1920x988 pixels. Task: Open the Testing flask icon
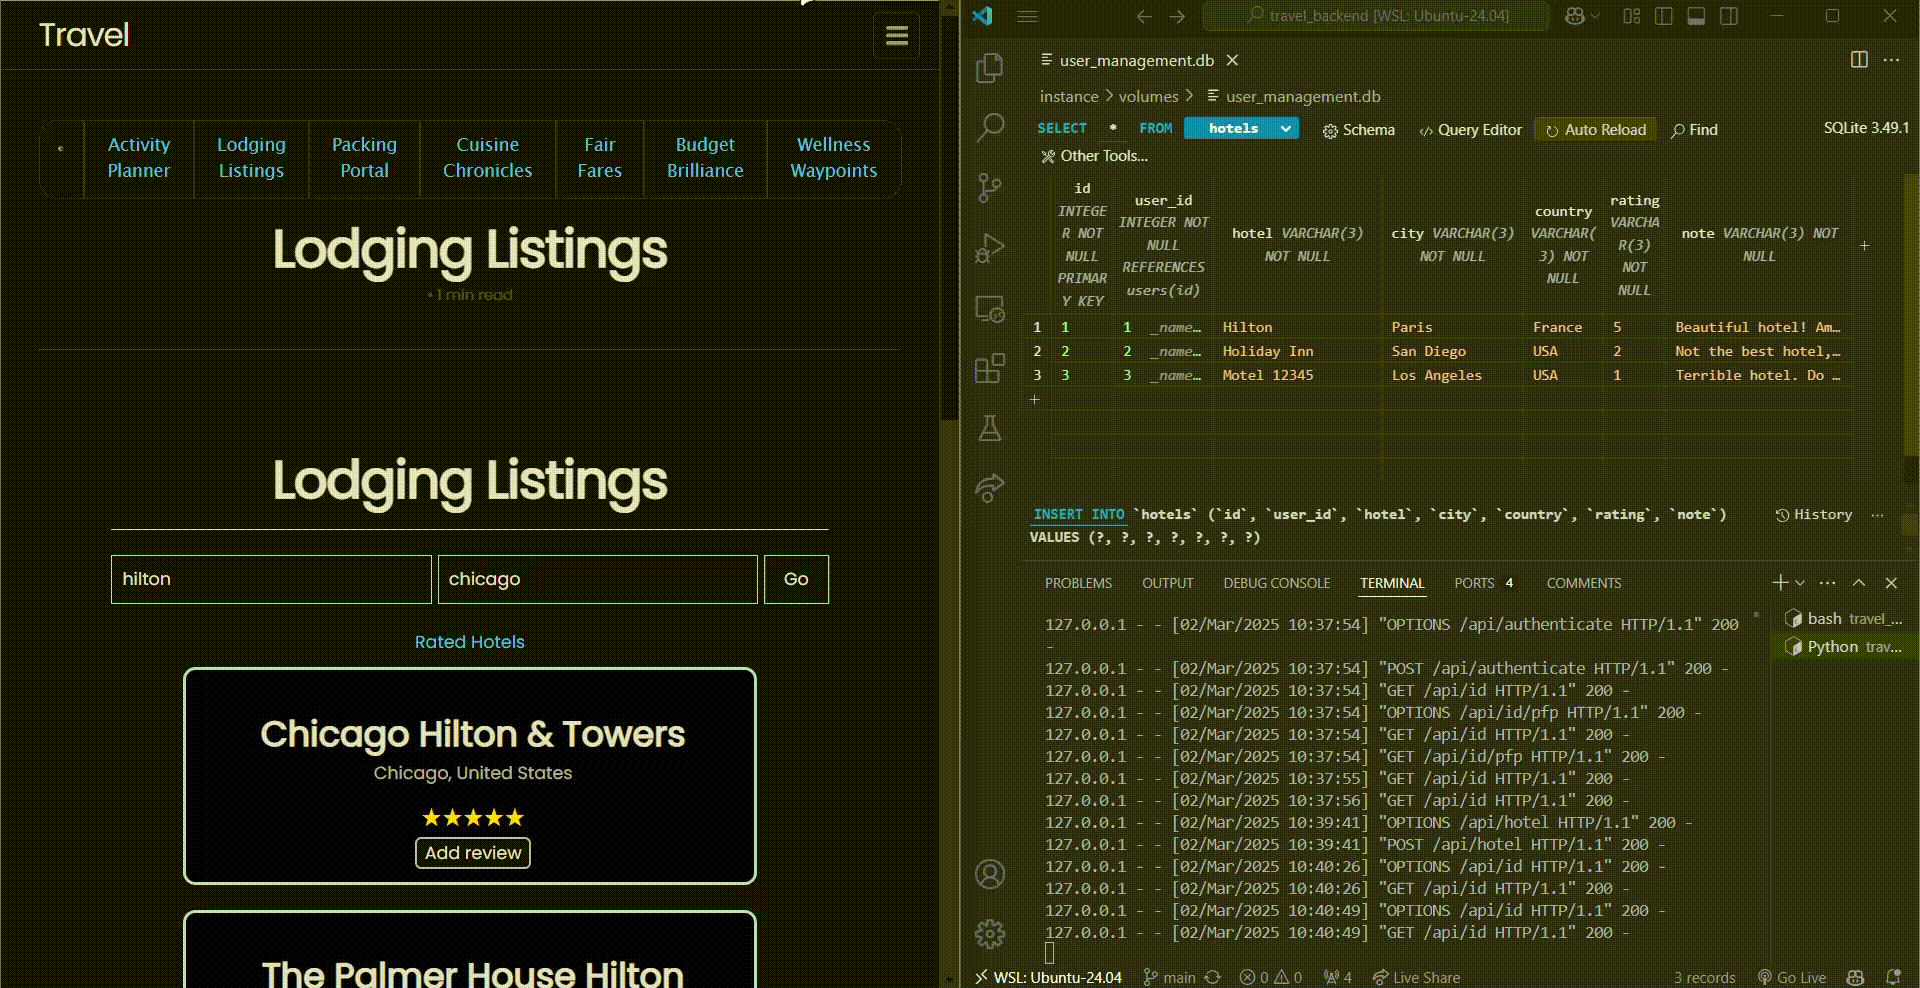(989, 428)
